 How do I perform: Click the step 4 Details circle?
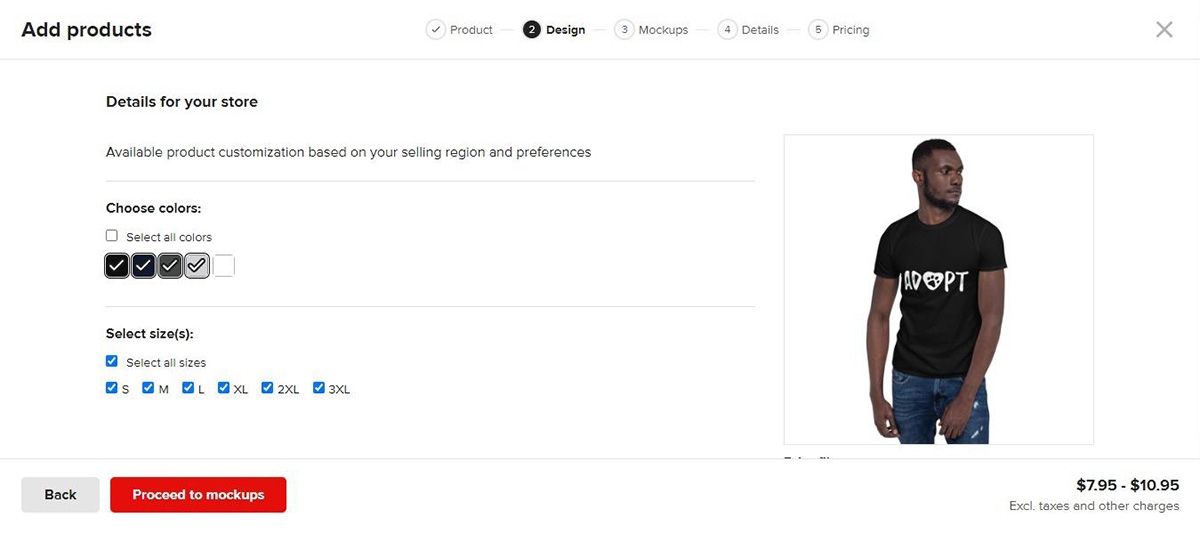point(727,30)
